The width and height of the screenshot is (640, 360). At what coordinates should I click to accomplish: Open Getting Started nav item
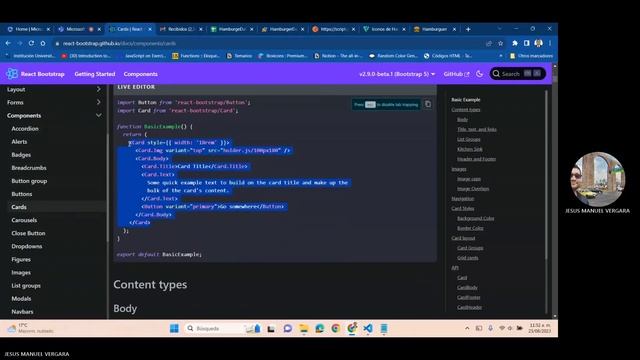95,74
